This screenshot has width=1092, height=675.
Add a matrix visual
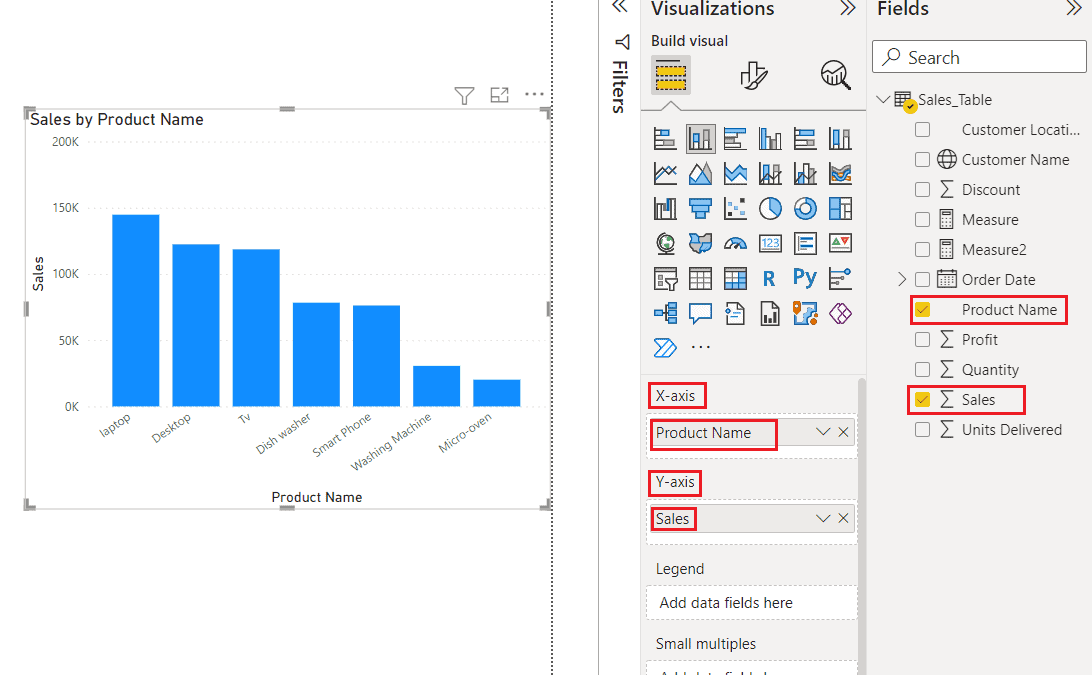735,279
